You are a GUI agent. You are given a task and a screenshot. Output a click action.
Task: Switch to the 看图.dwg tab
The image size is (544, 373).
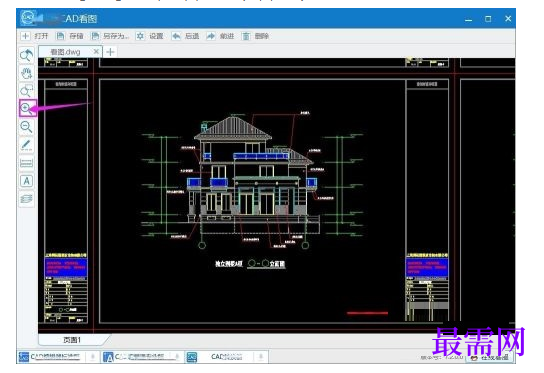65,52
